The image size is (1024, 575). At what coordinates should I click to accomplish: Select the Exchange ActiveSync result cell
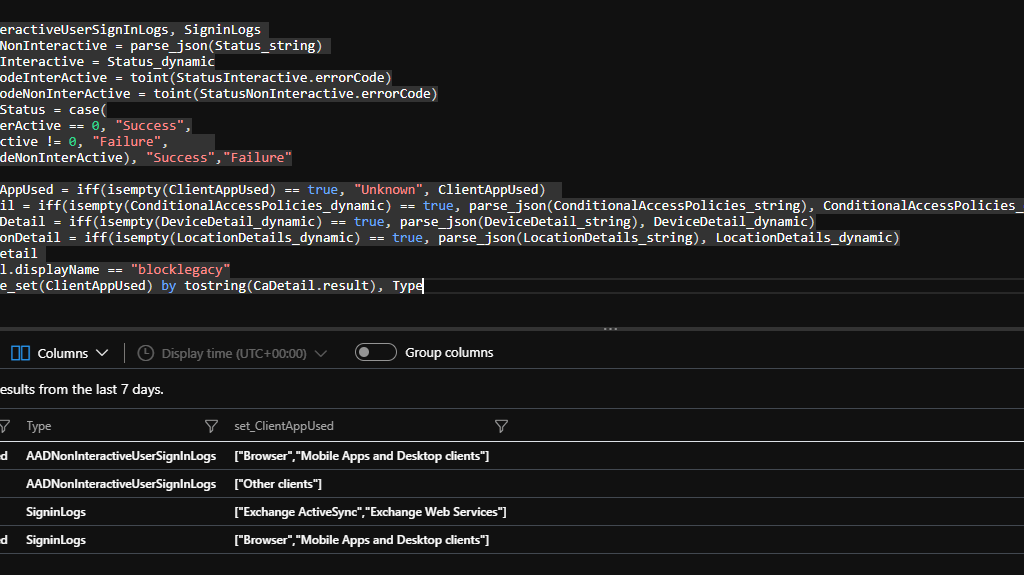pyautogui.click(x=370, y=512)
